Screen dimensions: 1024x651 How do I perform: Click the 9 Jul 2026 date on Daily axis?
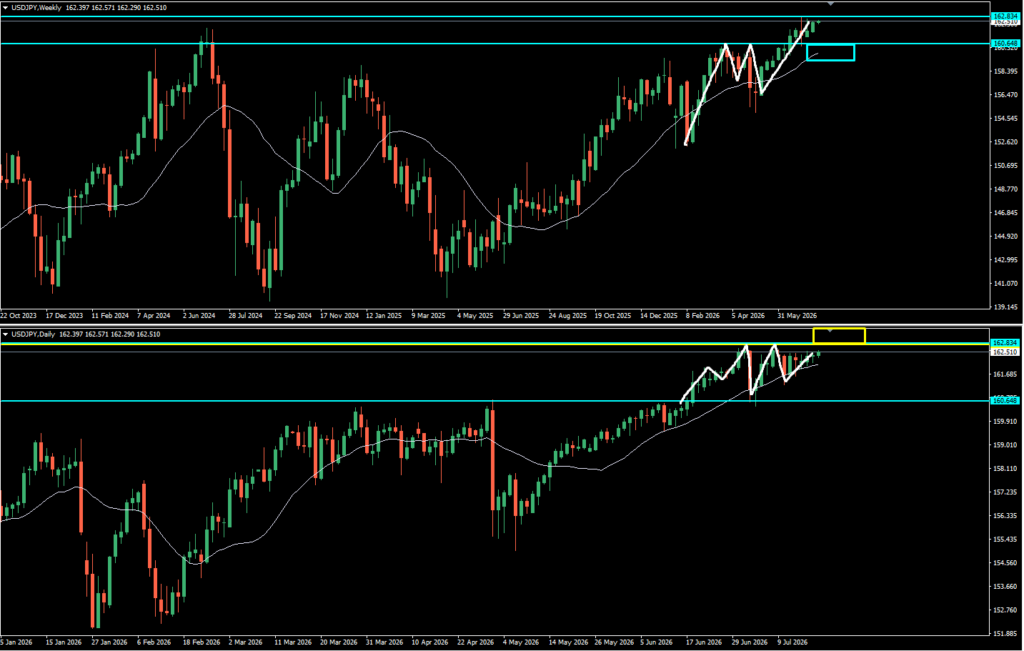pos(794,642)
